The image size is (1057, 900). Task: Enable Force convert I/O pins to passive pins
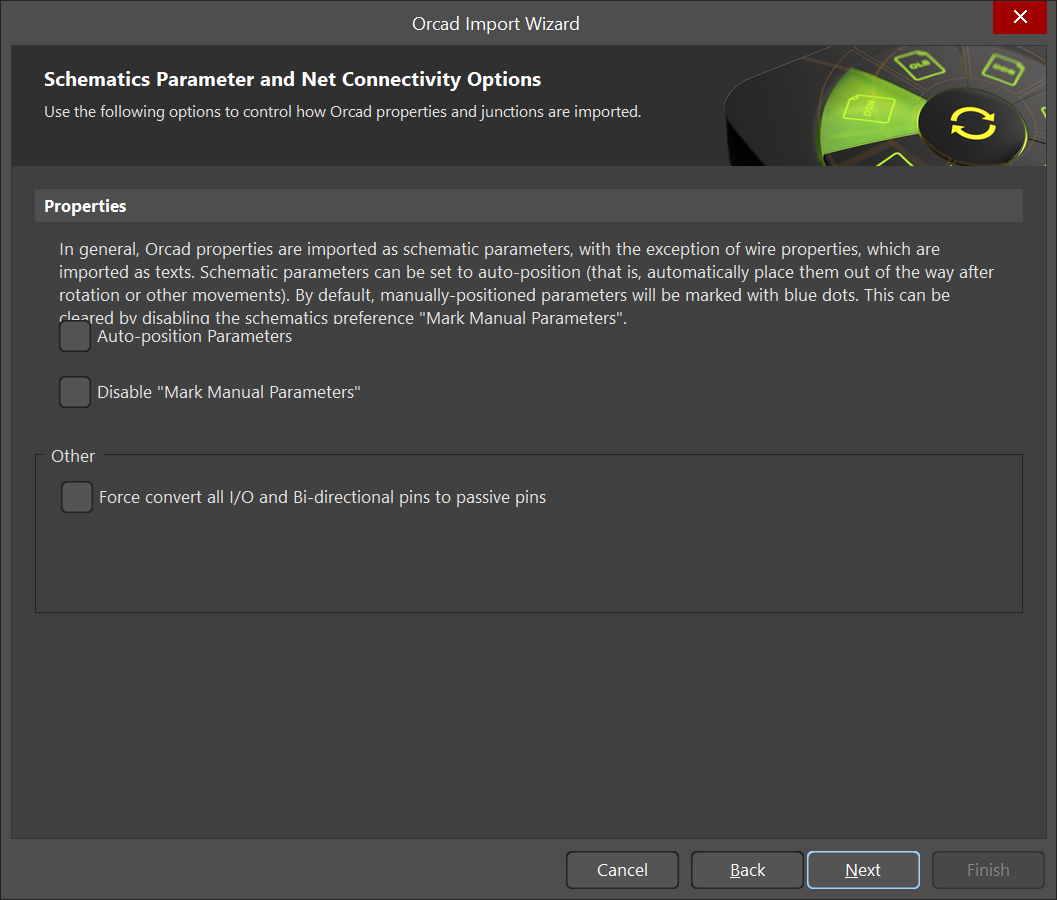coord(76,497)
